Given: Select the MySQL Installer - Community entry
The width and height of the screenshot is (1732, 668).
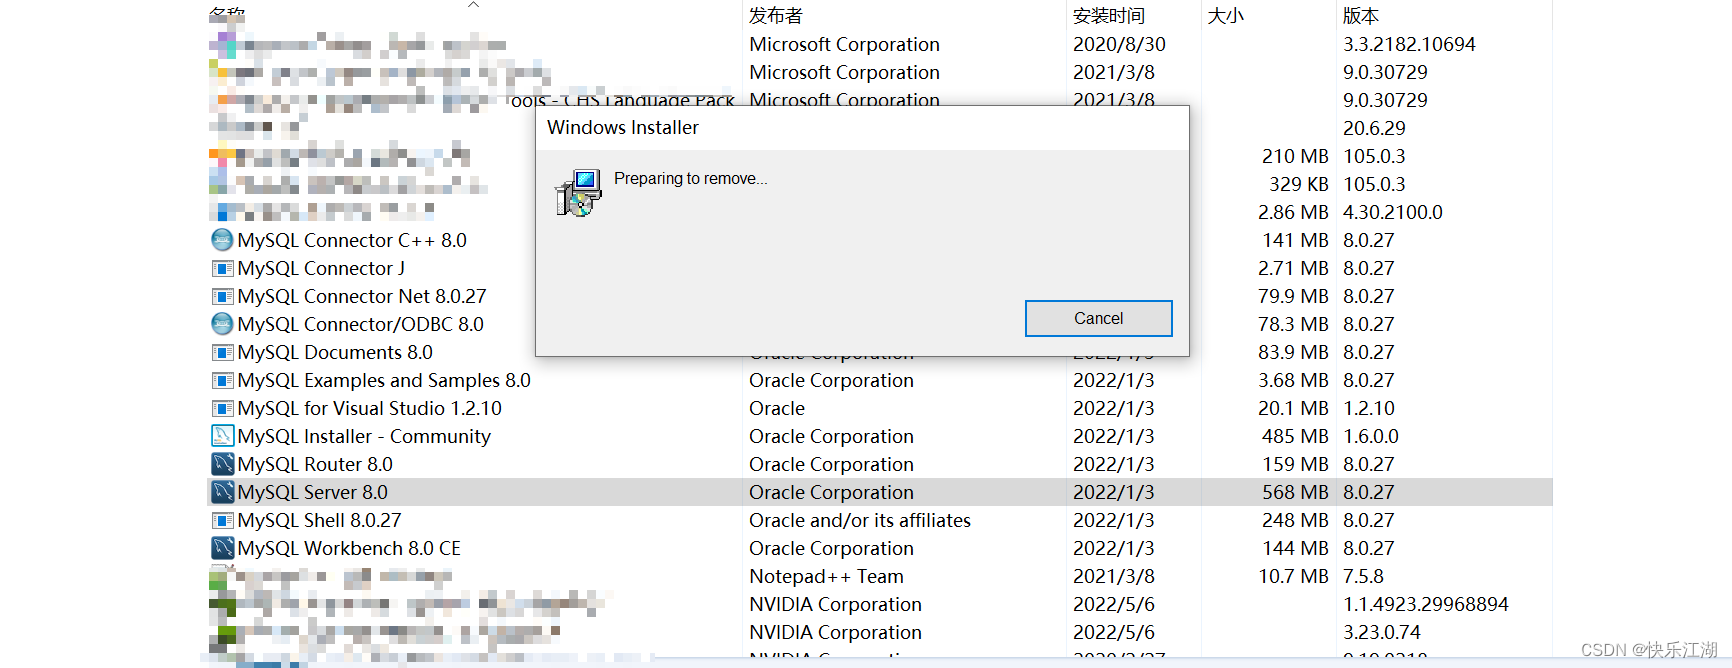Looking at the screenshot, I should tap(364, 436).
